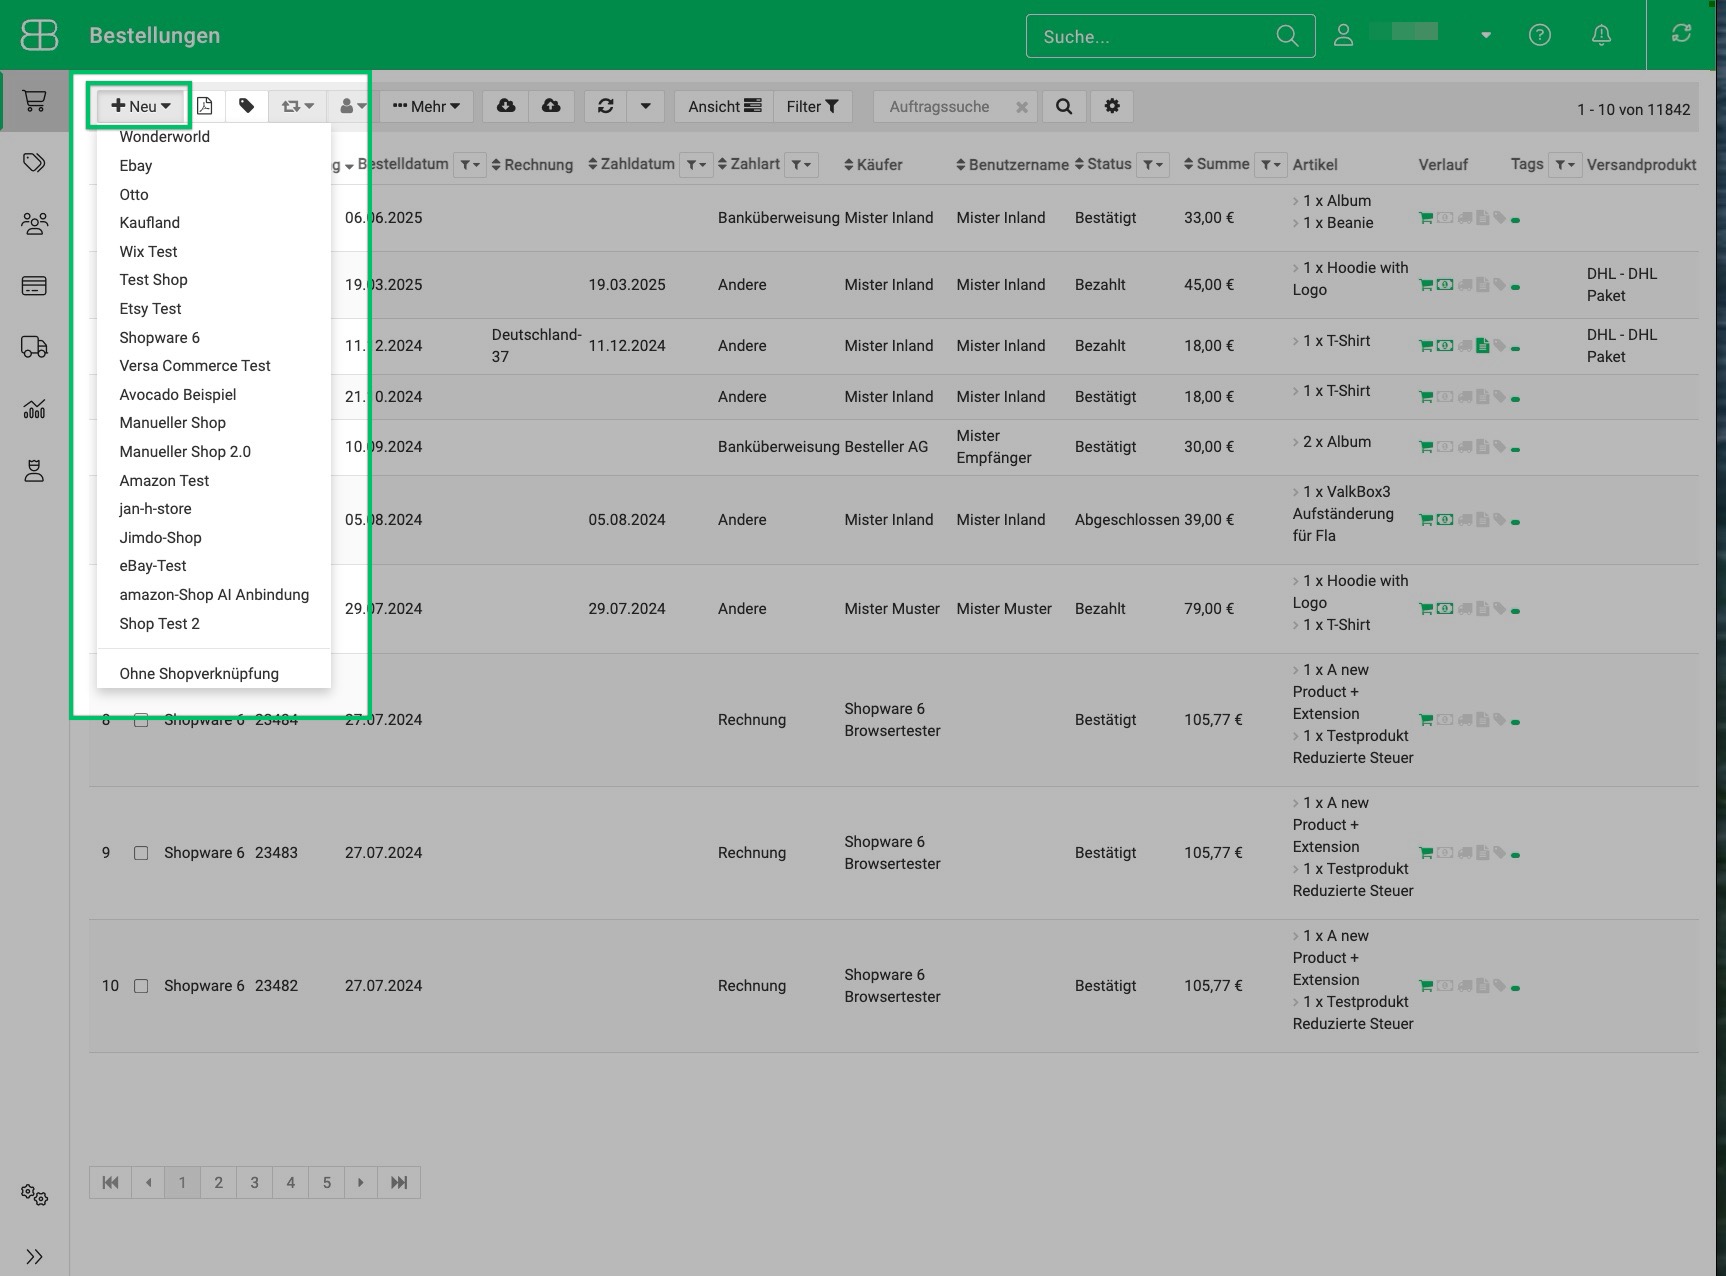Click the Ansicht button
Viewport: 1726px width, 1276px height.
pyautogui.click(x=724, y=106)
